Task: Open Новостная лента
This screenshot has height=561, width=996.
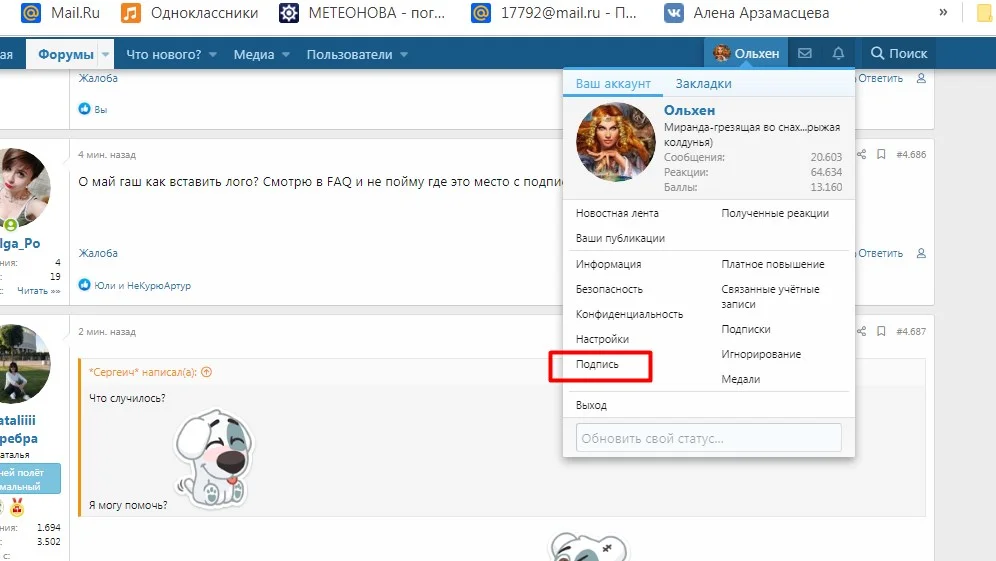Action: tap(617, 213)
